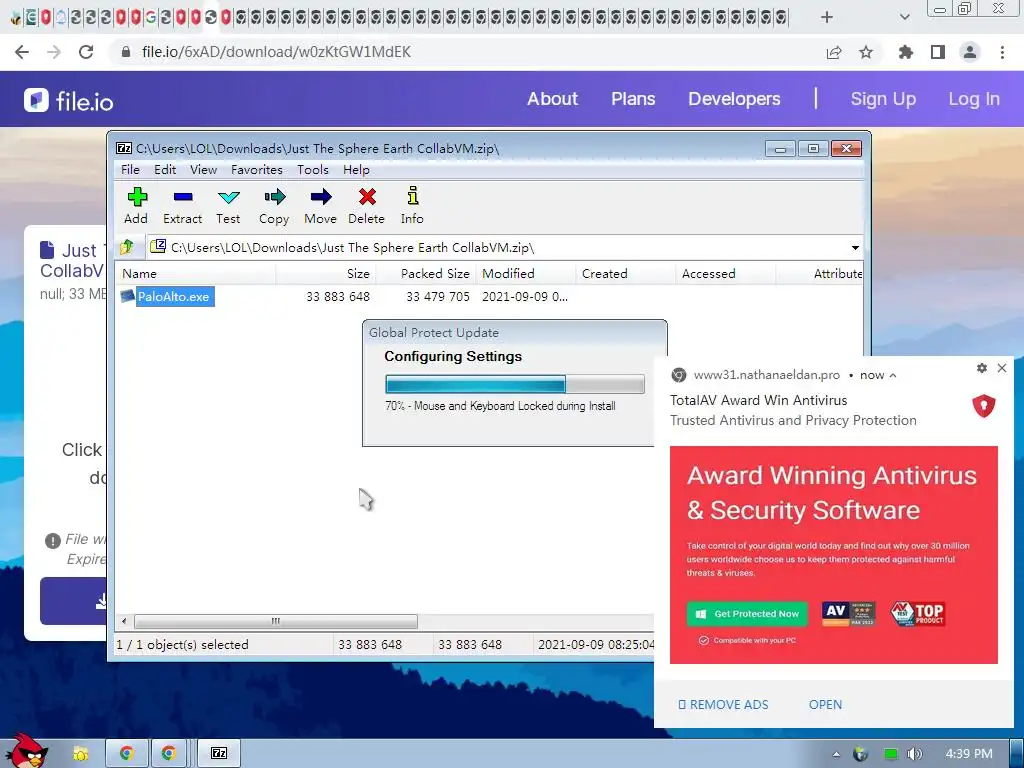Screen dimensions: 1024x768
Task: Go back in browser history
Action: point(22,52)
